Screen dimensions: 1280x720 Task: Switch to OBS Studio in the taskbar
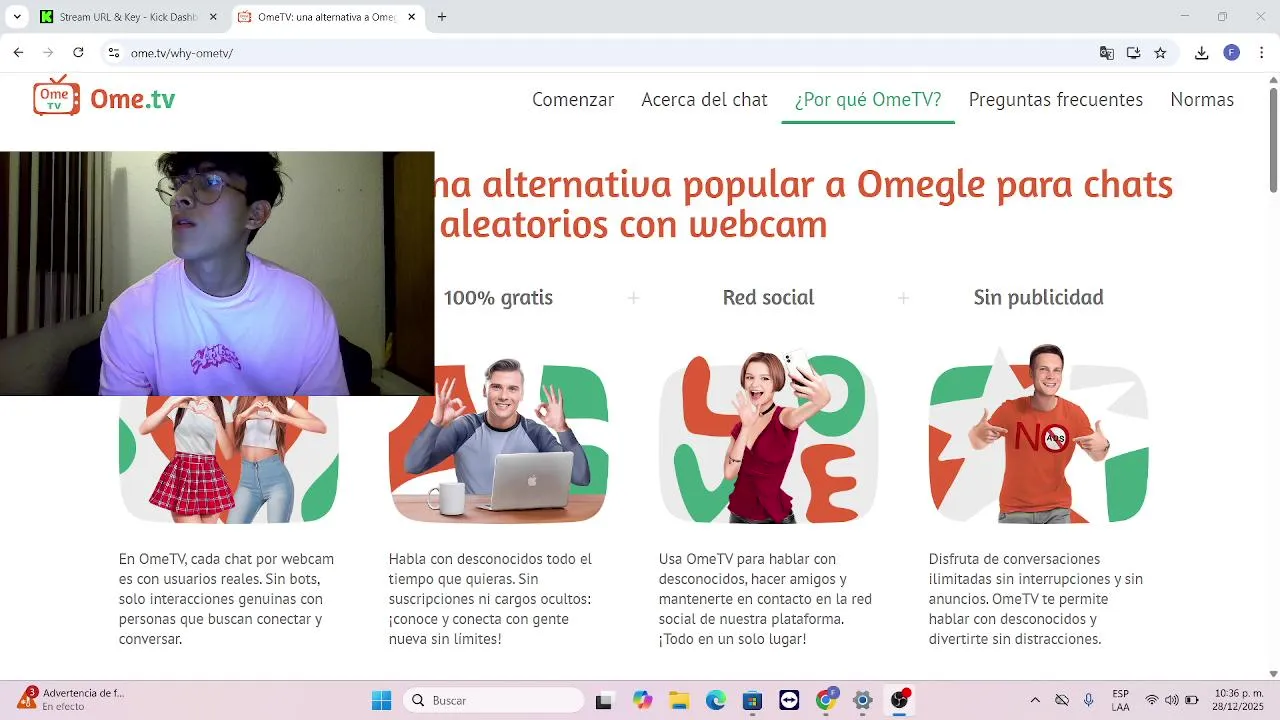click(900, 700)
